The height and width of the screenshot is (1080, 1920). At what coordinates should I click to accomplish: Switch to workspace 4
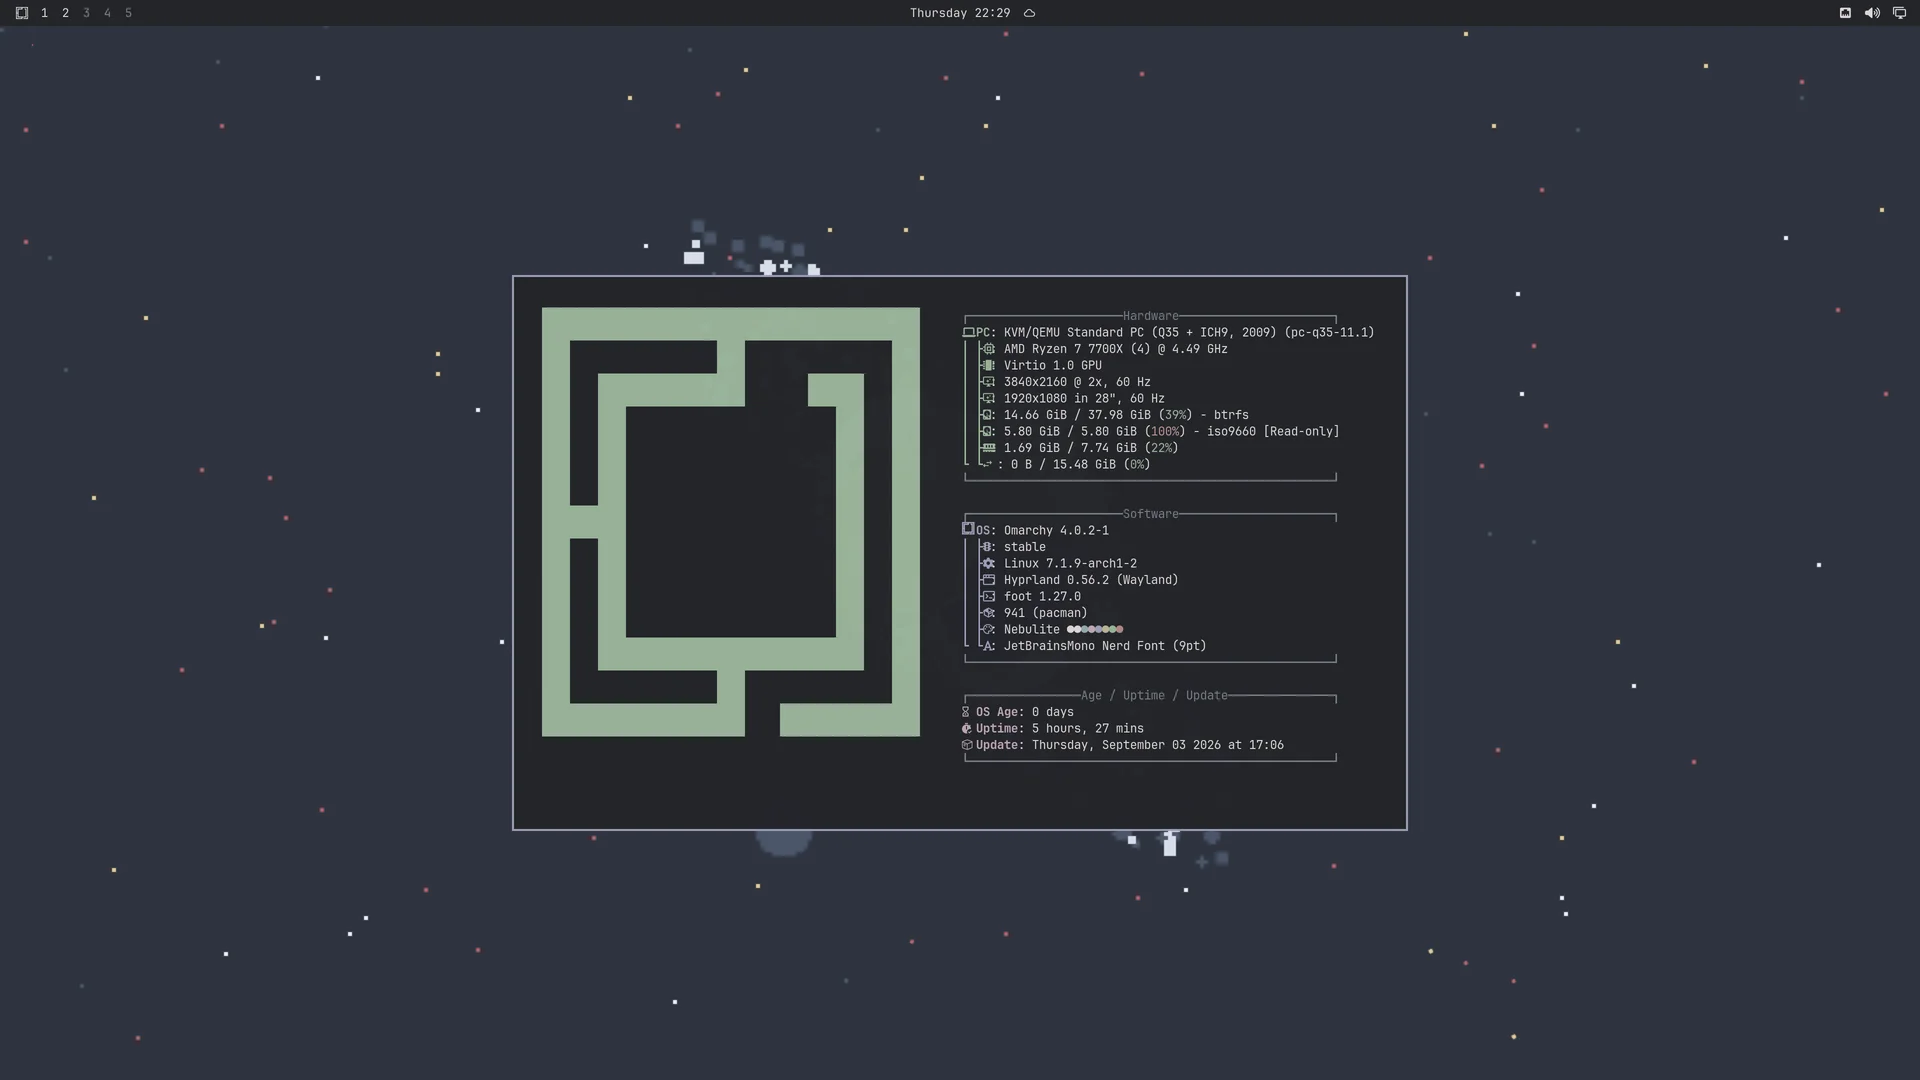coord(107,13)
